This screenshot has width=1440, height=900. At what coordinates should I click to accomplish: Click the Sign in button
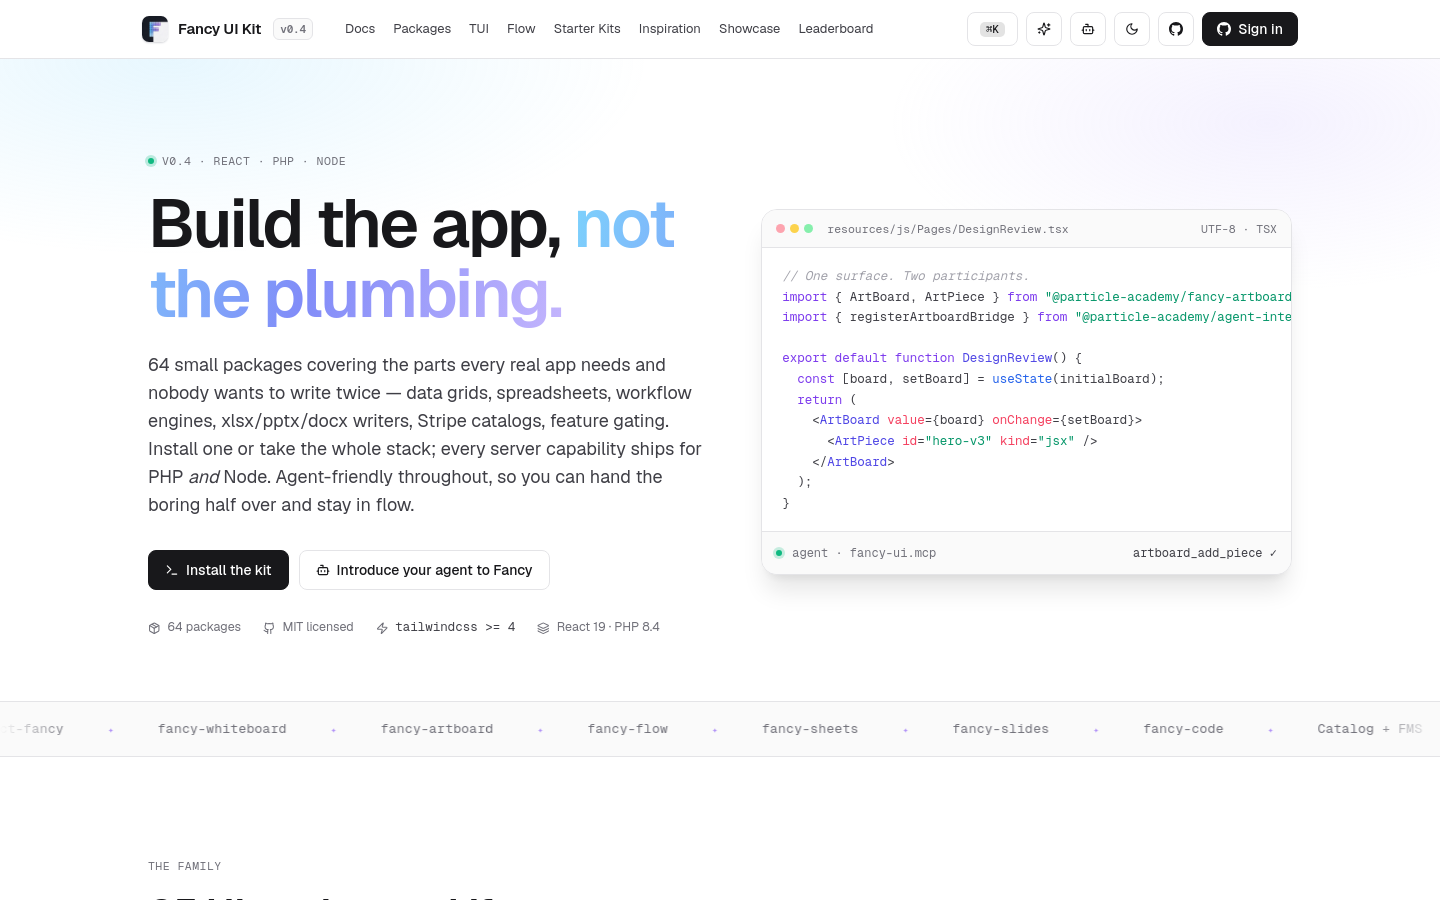[1250, 29]
